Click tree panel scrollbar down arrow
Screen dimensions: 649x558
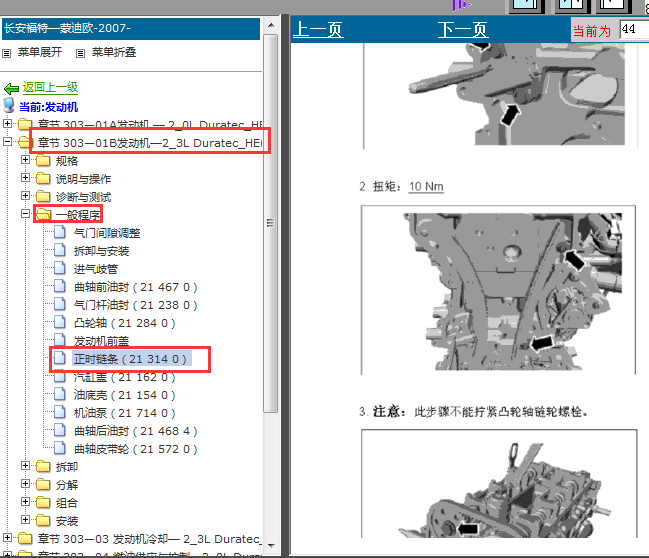coord(271,545)
